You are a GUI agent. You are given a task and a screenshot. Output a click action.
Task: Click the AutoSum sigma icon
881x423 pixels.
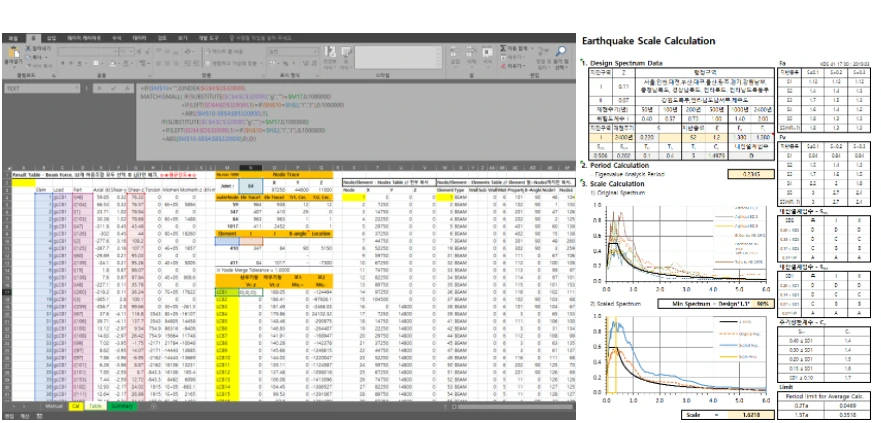[503, 49]
